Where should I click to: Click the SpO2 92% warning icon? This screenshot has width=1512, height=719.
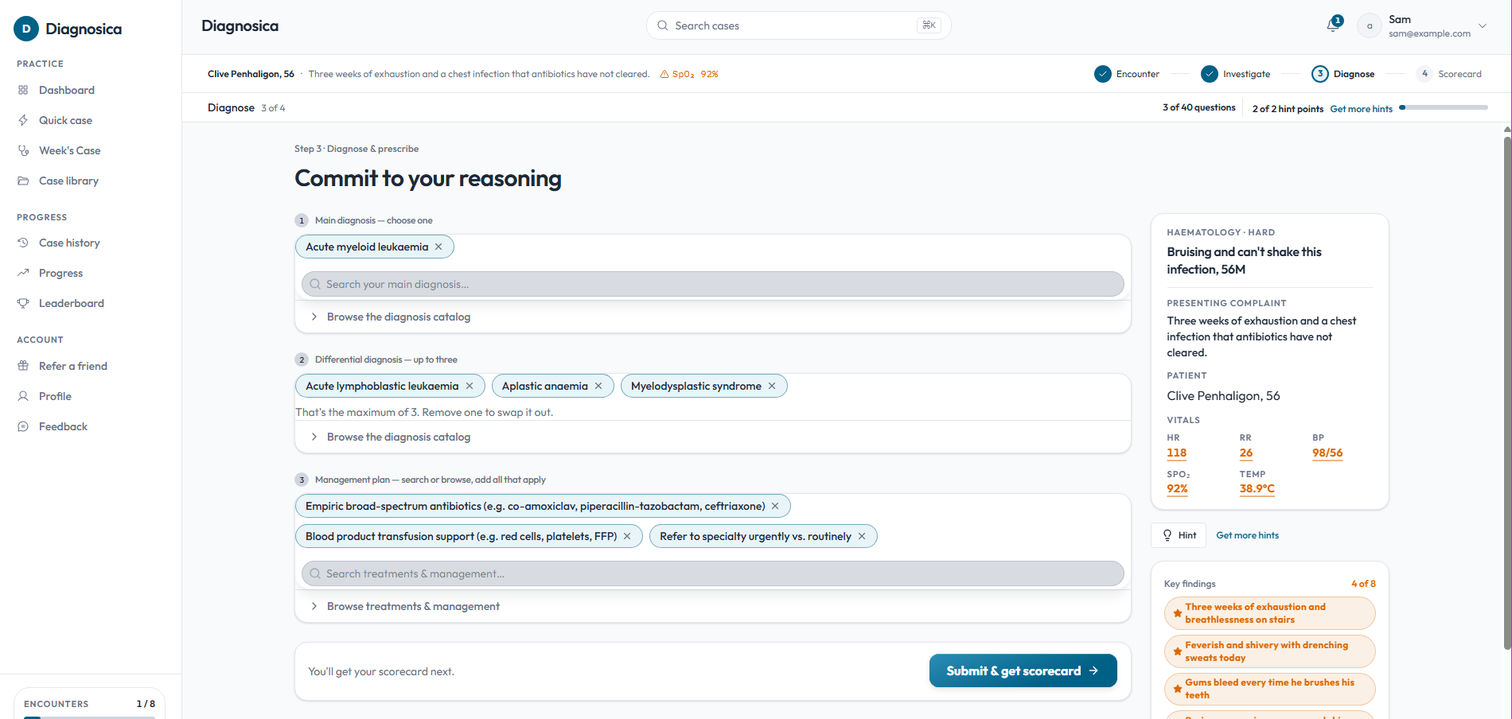[665, 74]
